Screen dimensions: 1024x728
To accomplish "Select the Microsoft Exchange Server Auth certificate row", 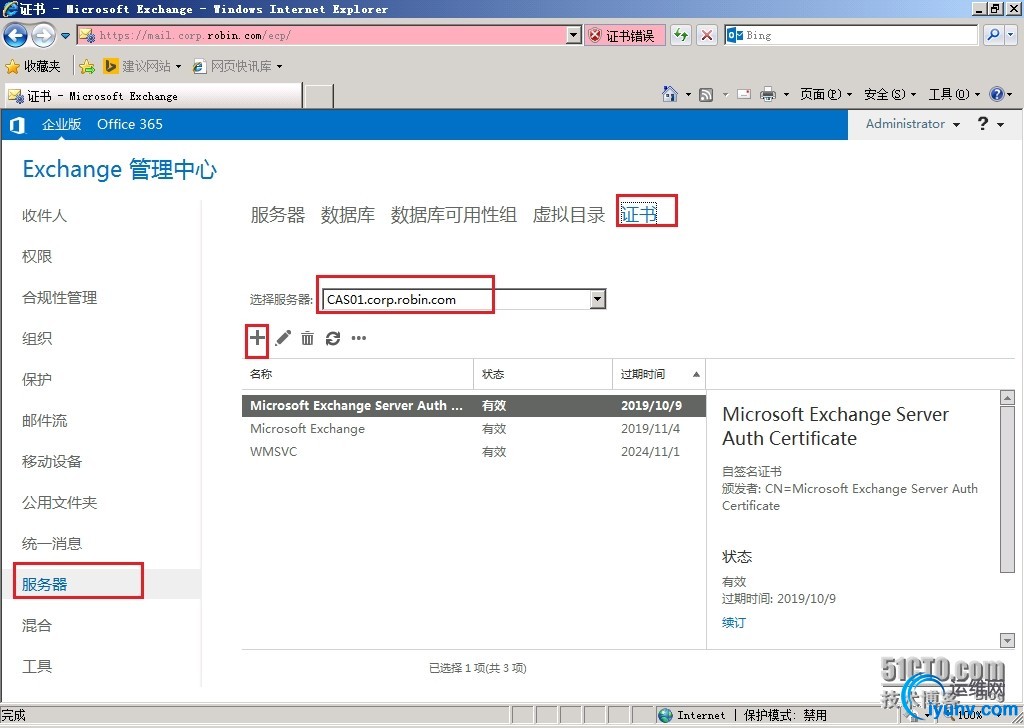I will point(473,405).
